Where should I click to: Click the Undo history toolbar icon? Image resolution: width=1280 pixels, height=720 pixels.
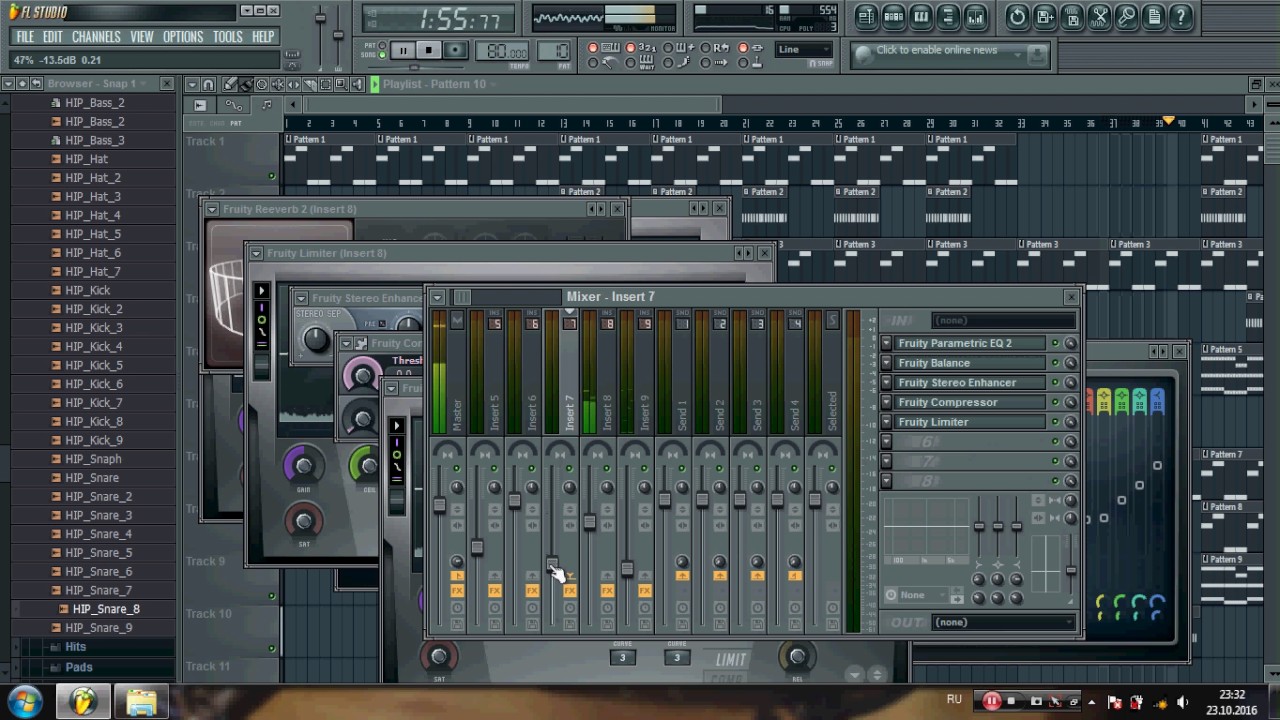tap(1017, 17)
